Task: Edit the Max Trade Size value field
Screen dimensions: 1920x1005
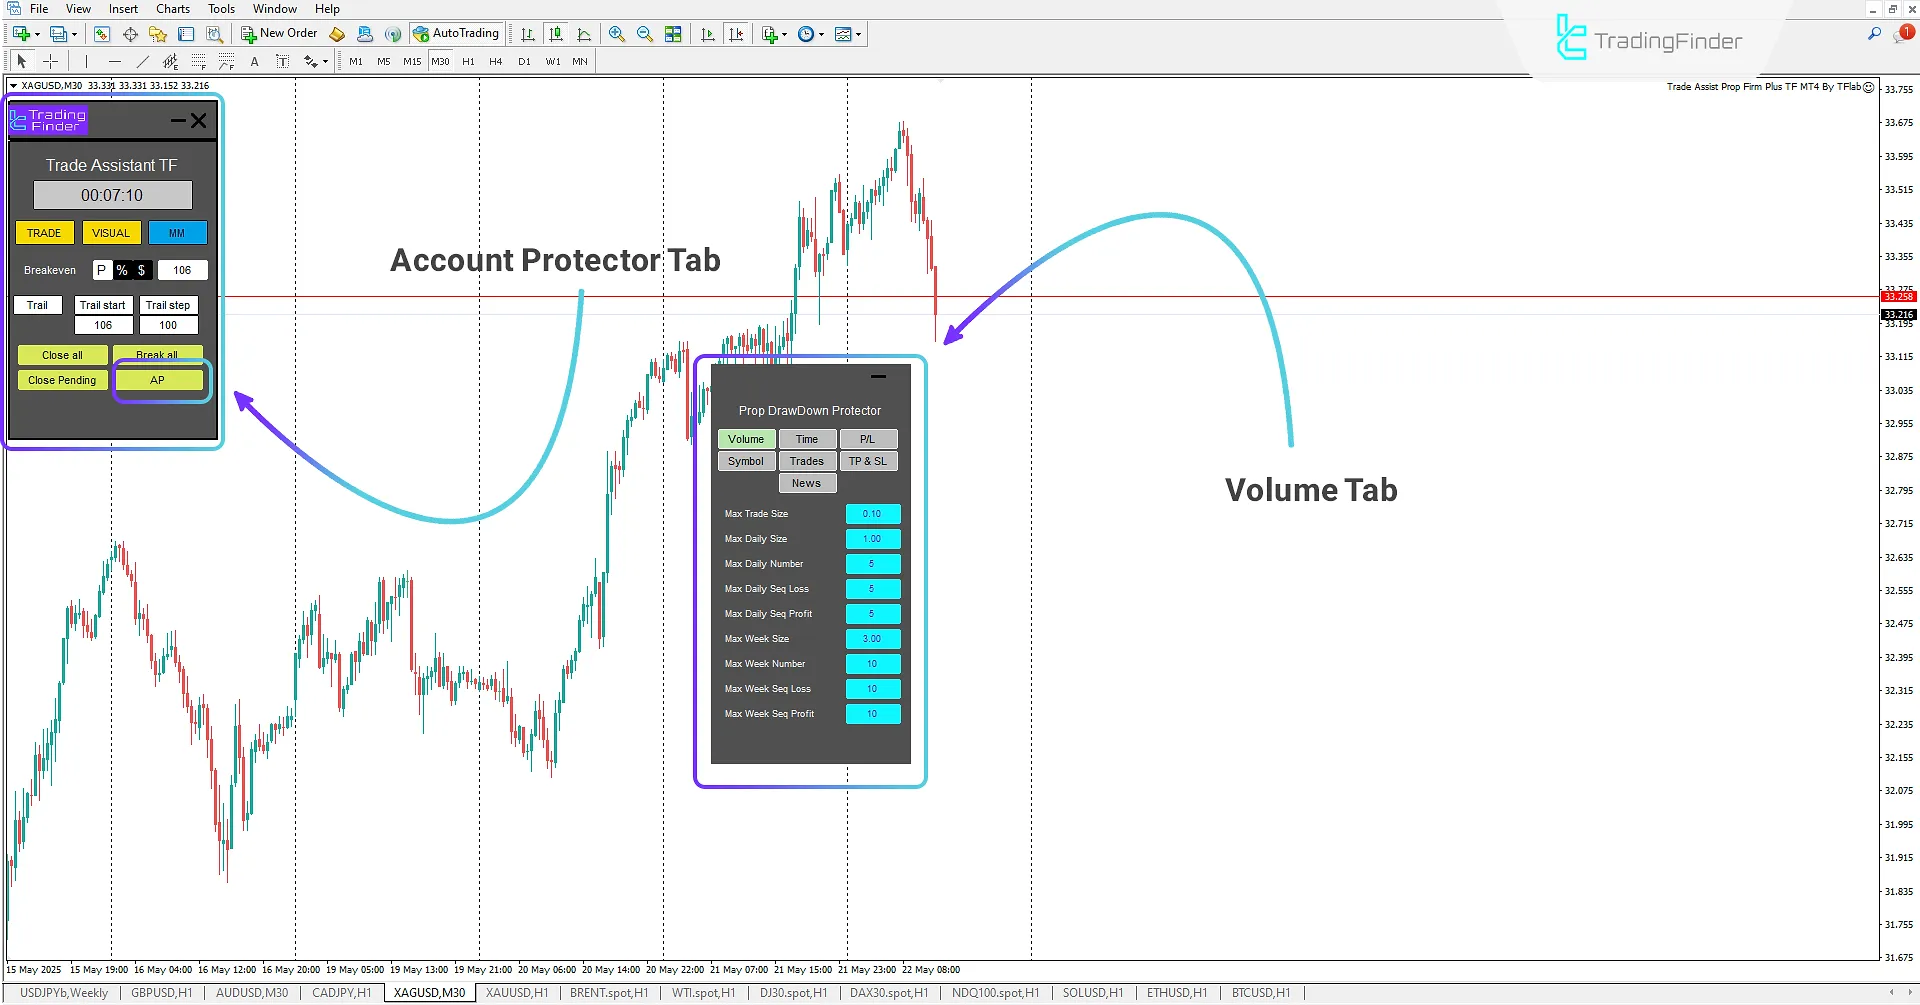Action: 872,513
